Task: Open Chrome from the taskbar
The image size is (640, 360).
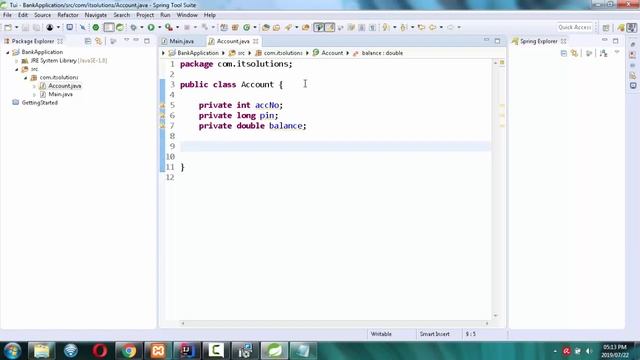Action: tap(129, 351)
